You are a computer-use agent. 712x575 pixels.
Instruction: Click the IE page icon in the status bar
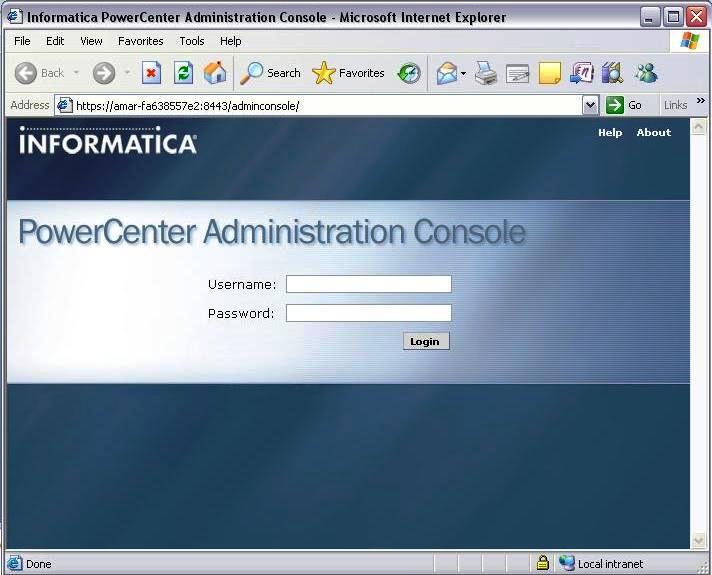click(x=14, y=563)
